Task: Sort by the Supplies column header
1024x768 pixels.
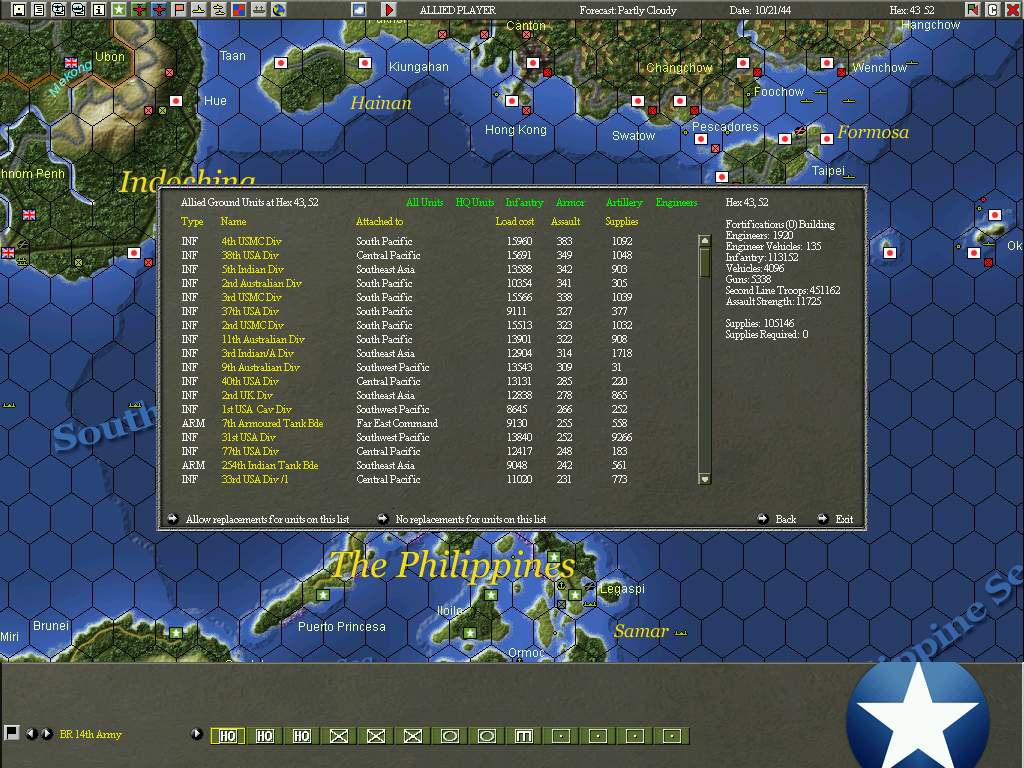Action: point(622,221)
